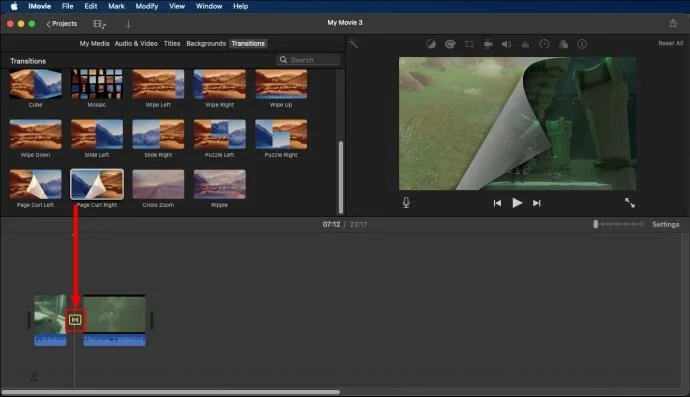Open the volume speaker tool
Image resolution: width=690 pixels, height=397 pixels.
506,44
